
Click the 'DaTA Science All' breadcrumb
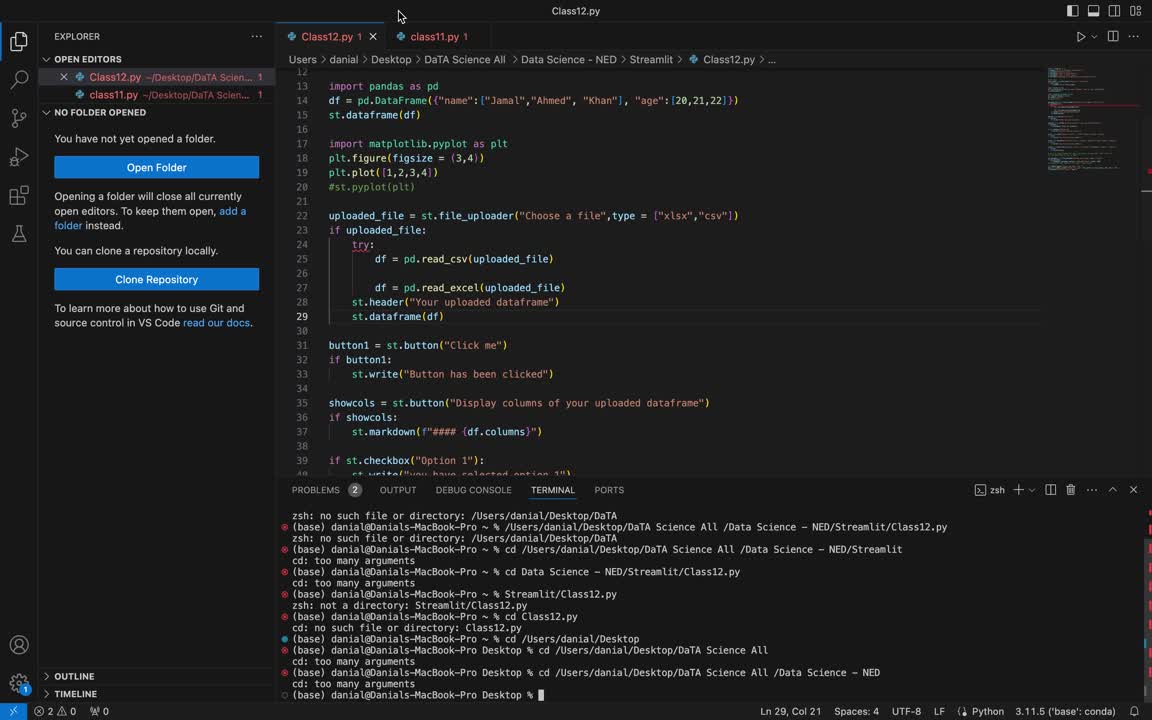[x=464, y=60]
